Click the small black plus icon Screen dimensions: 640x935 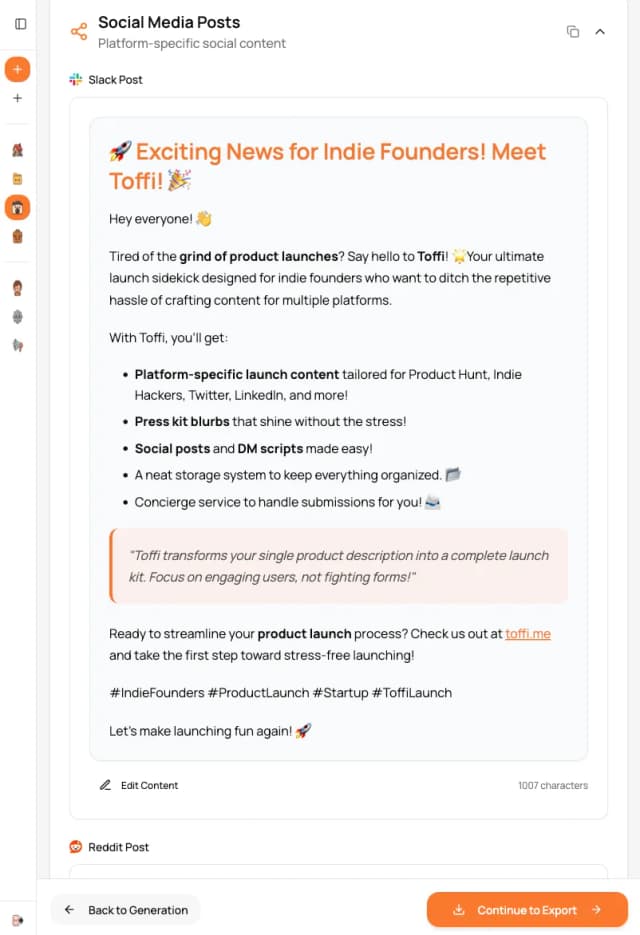[17, 98]
